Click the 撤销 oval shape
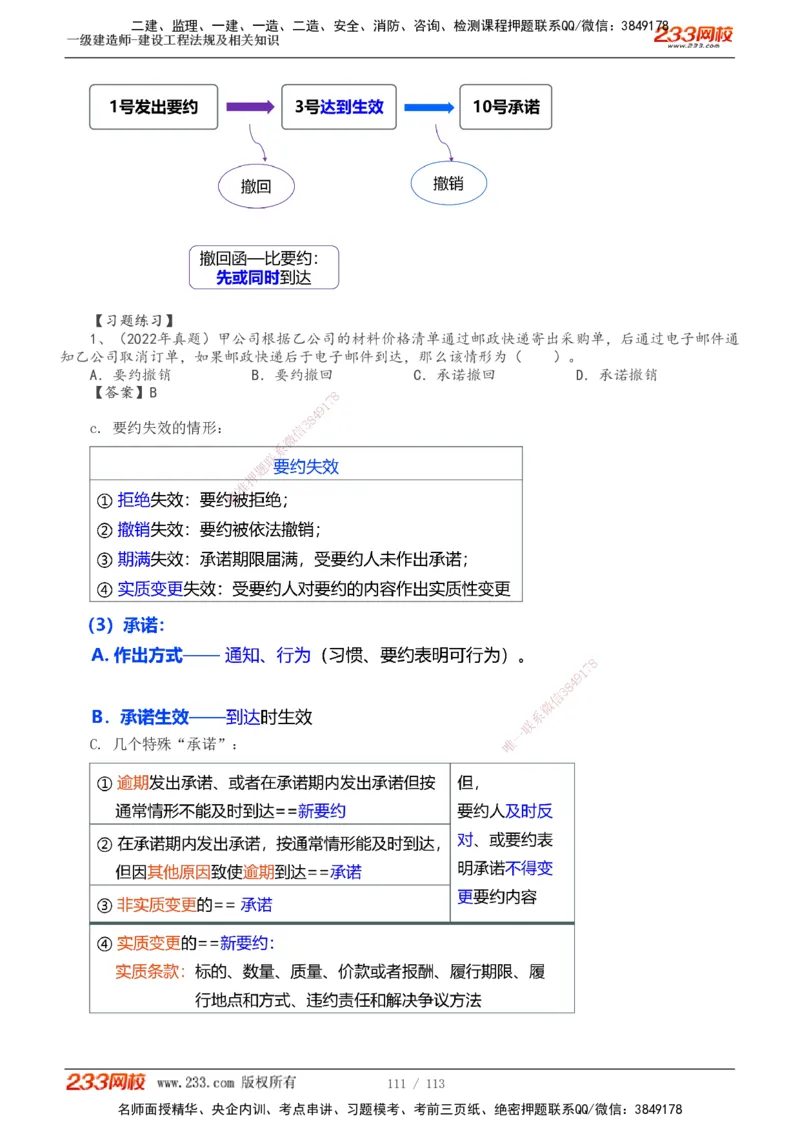The width and height of the screenshot is (800, 1132). tap(449, 184)
